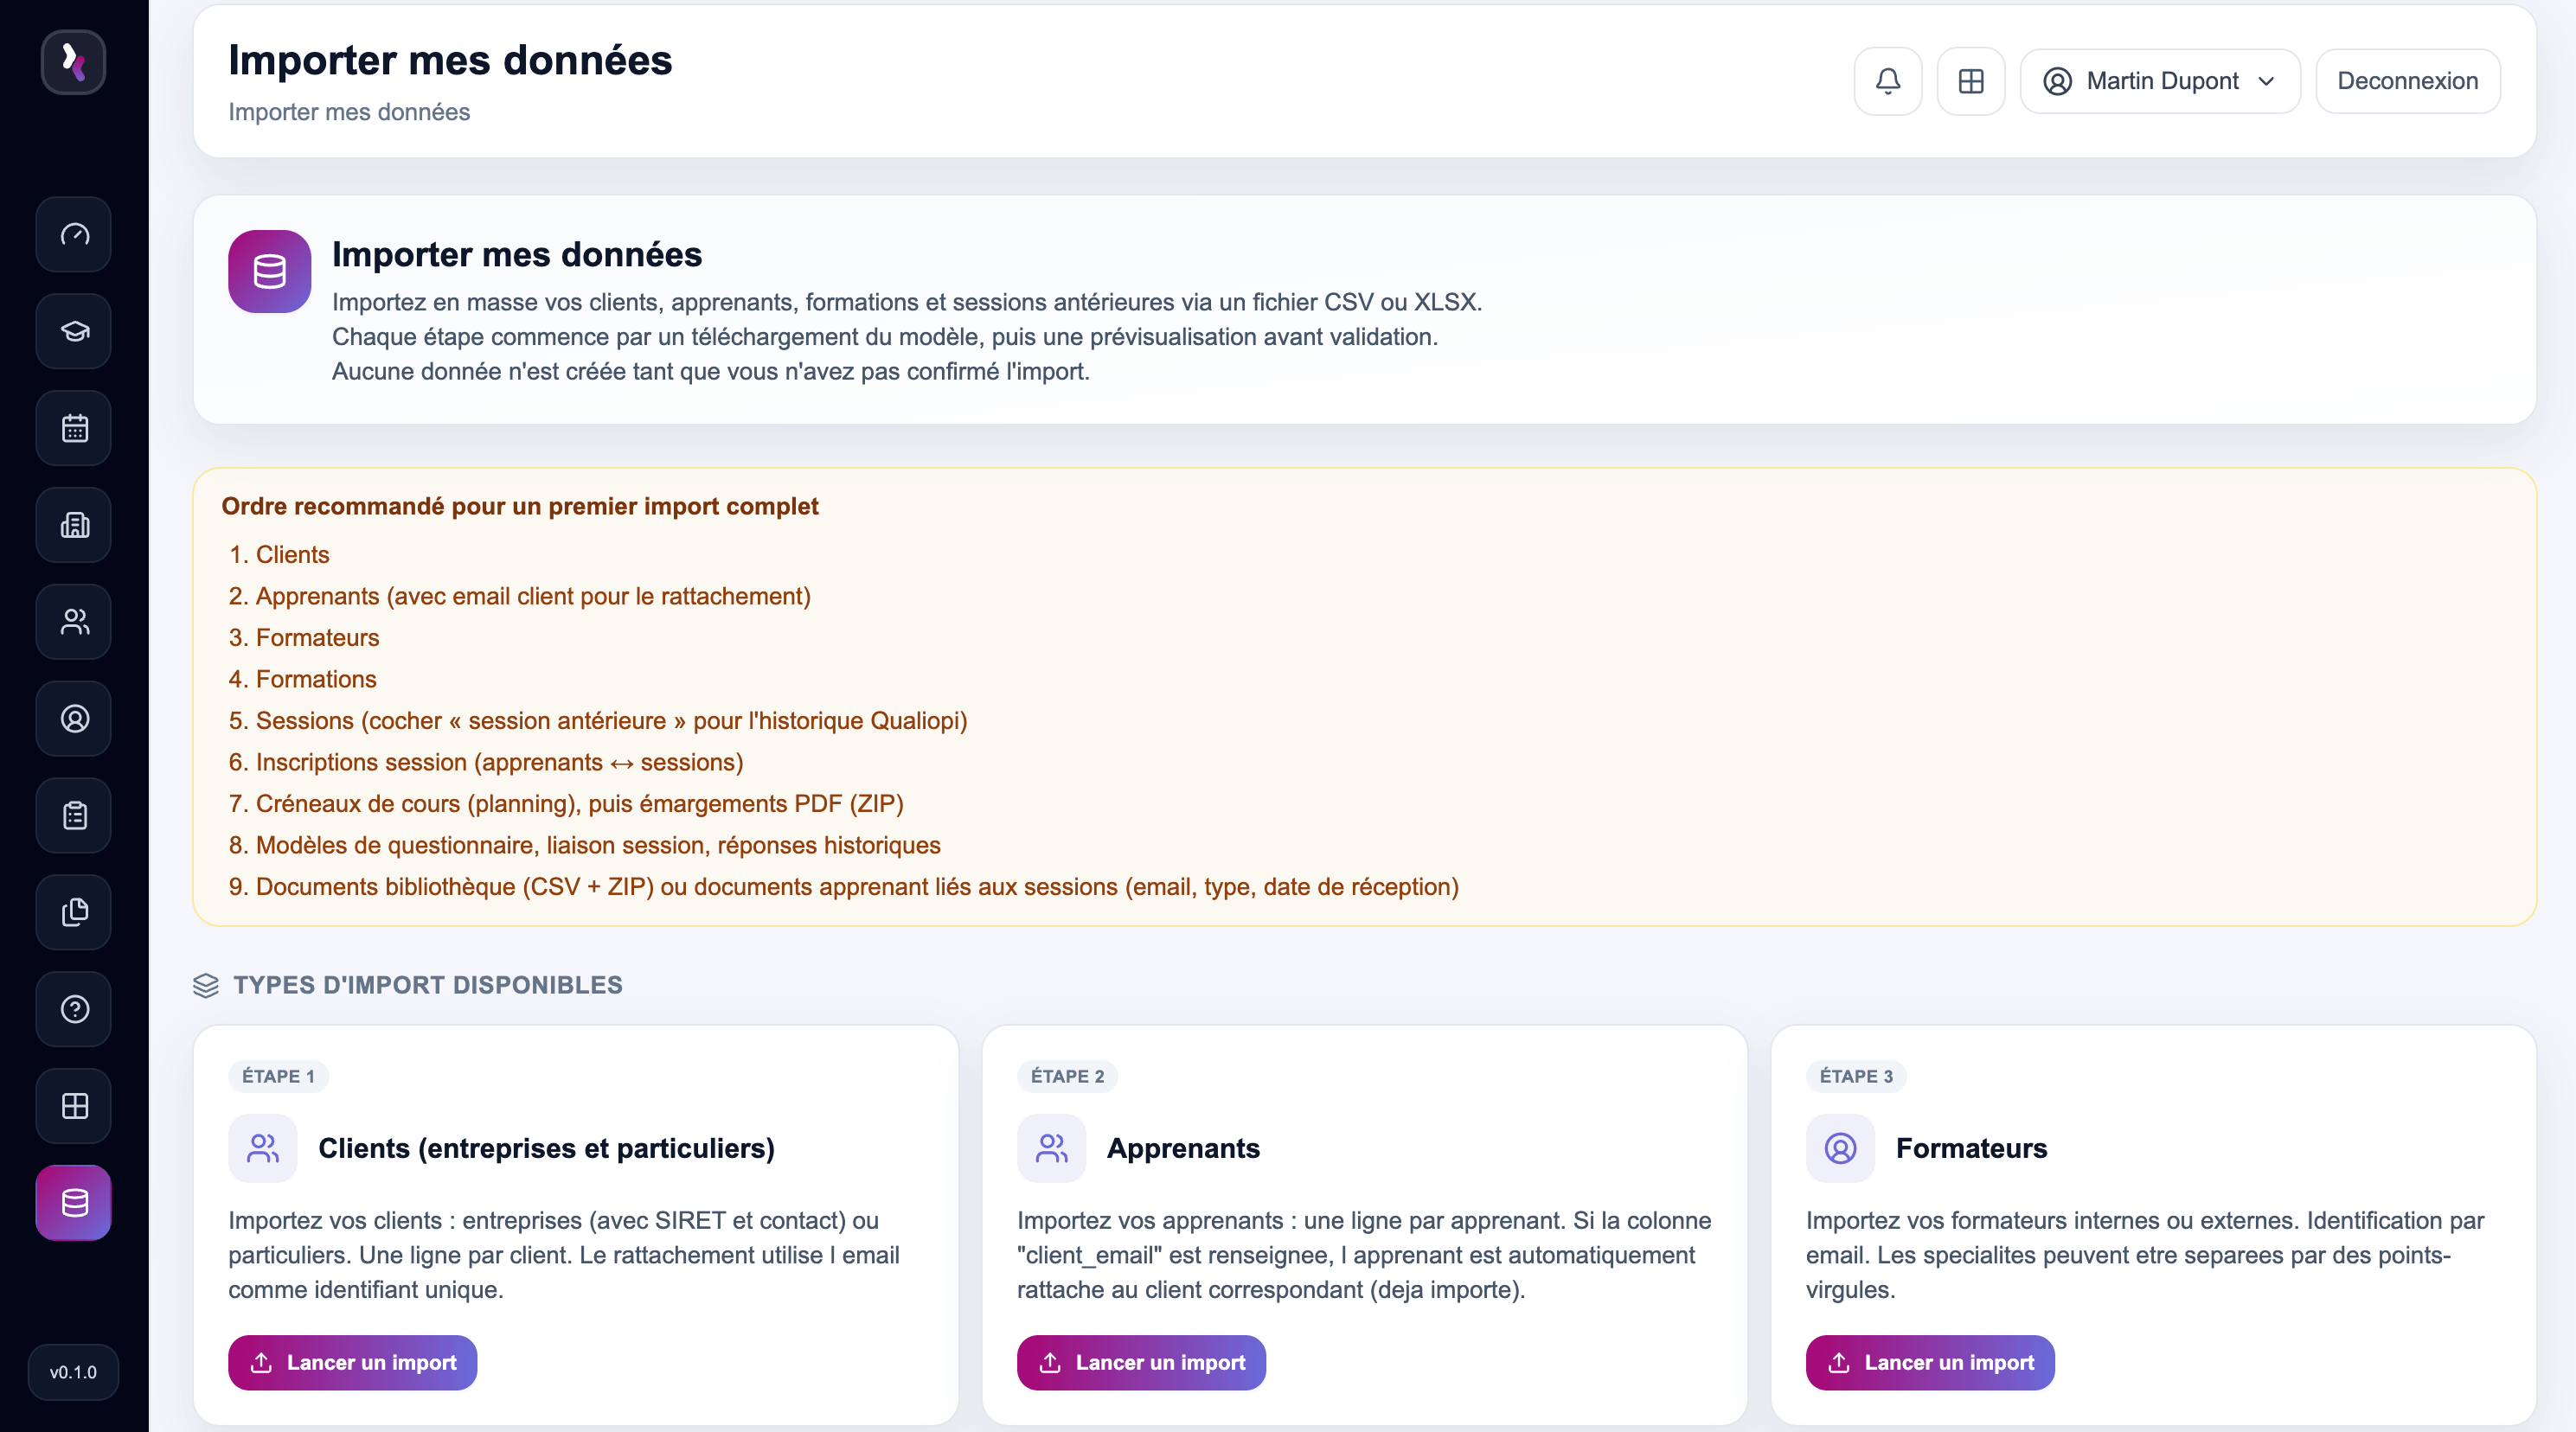2576x1432 pixels.
Task: Expand the Martin Dupont user menu
Action: tap(2159, 81)
